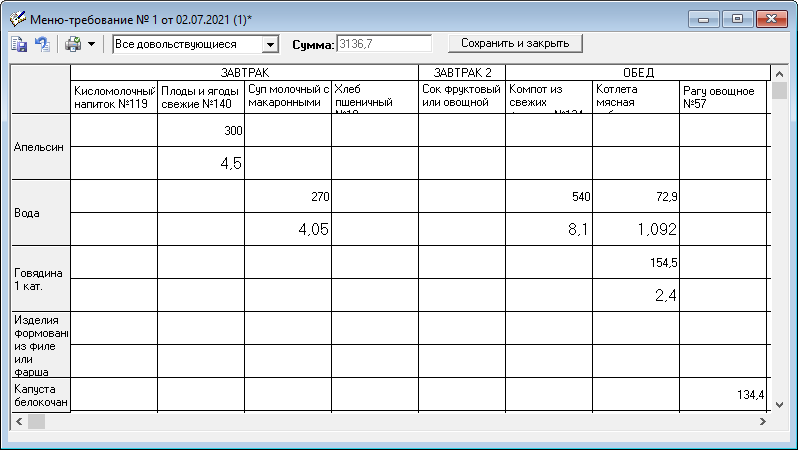This screenshot has width=798, height=450.
Task: Click the save document icon in toolbar
Action: coord(19,44)
